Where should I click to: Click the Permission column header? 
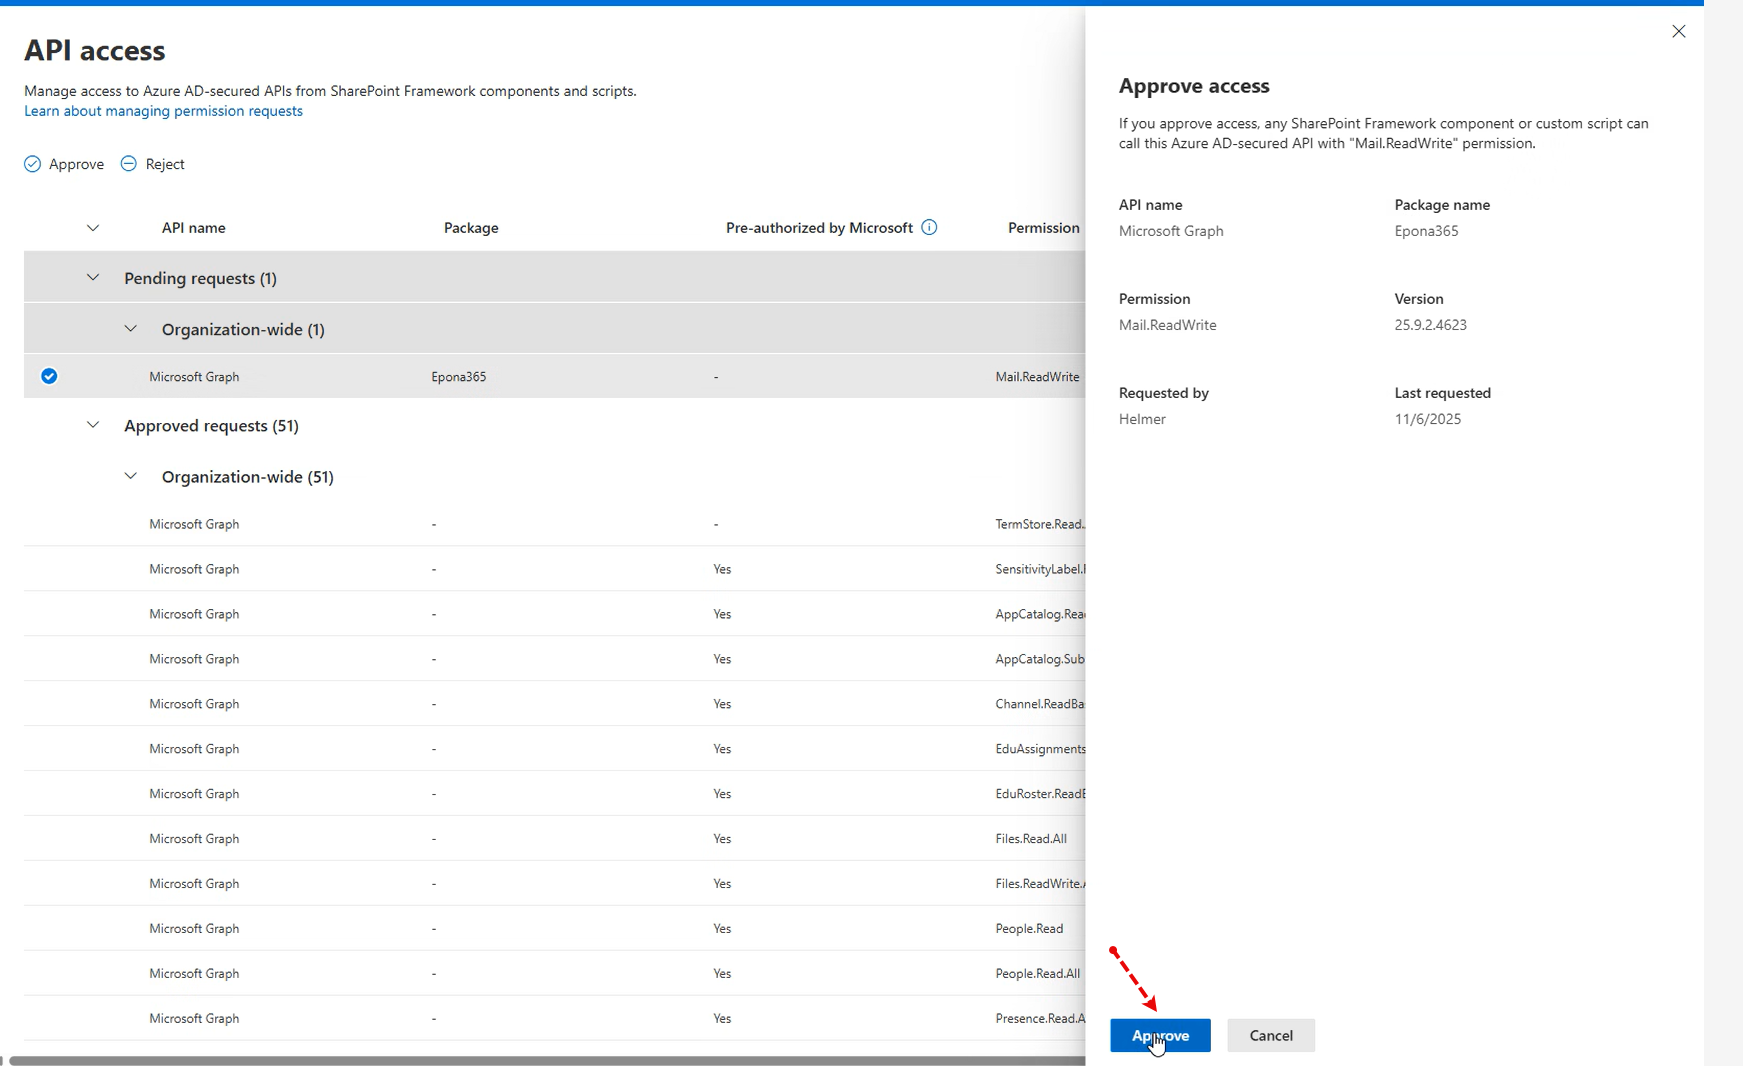click(1043, 228)
